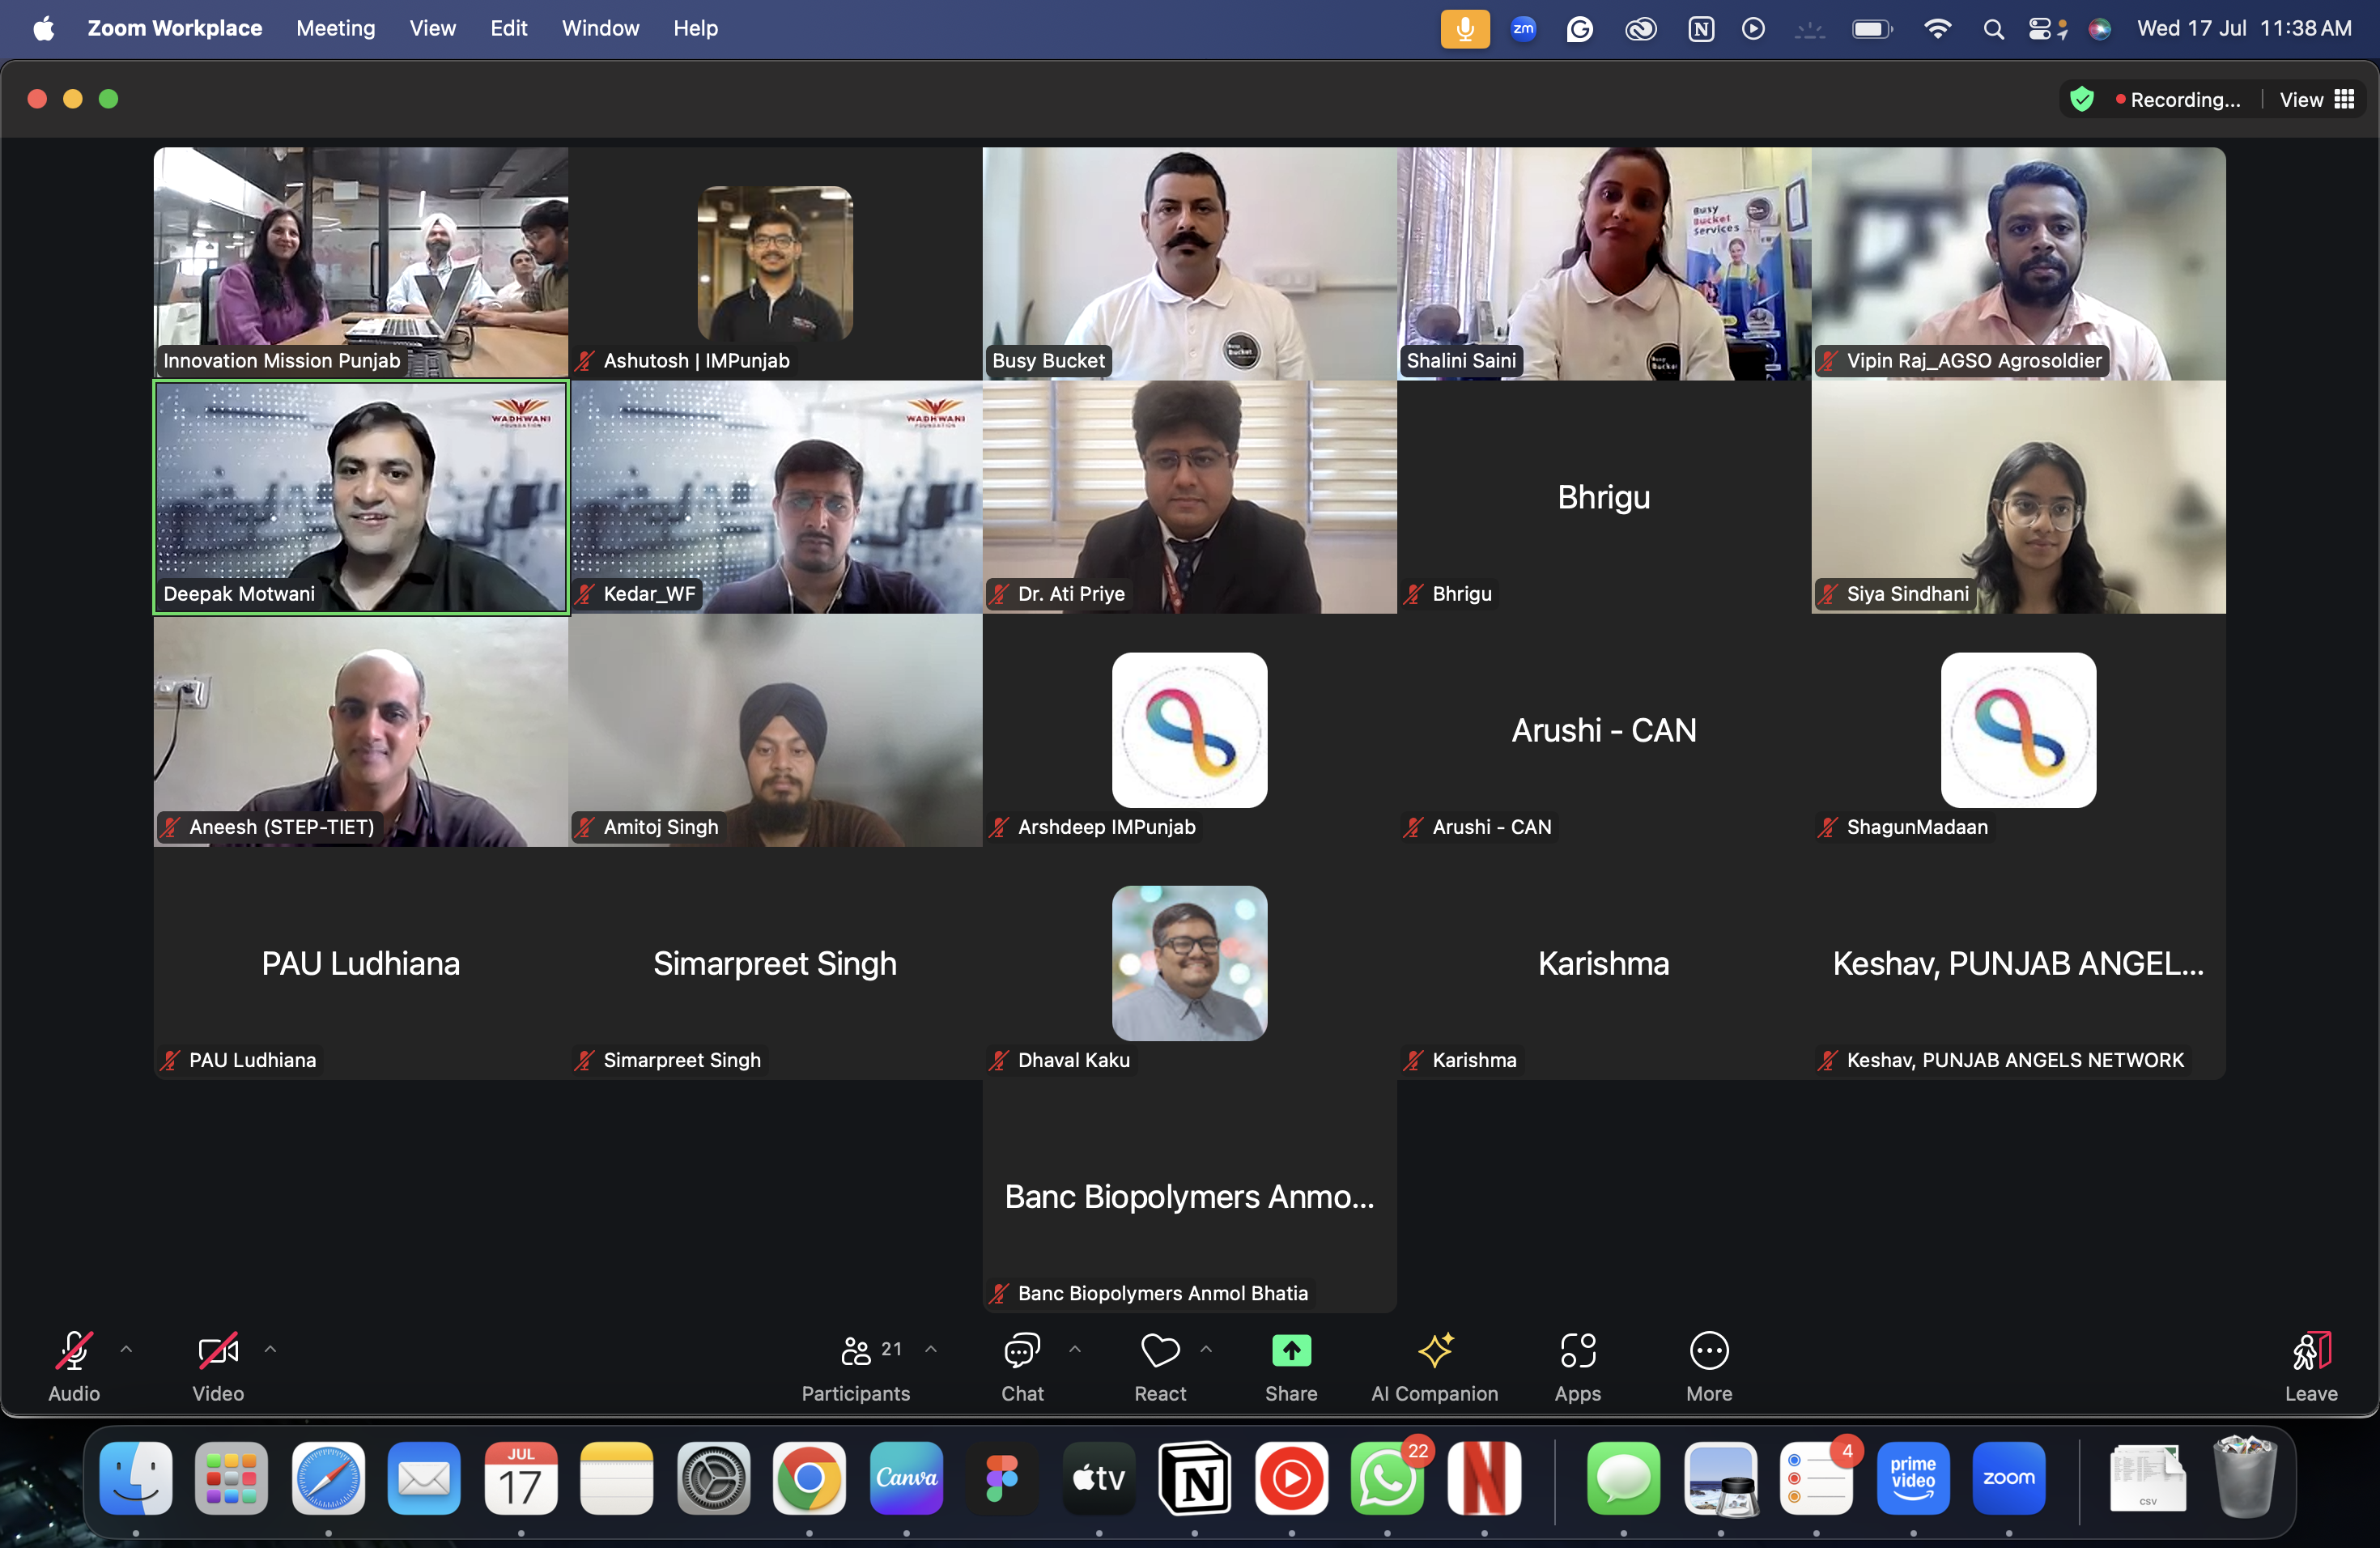Expand audio options chevron beside Audio
This screenshot has width=2380, height=1548.
pyautogui.click(x=126, y=1349)
